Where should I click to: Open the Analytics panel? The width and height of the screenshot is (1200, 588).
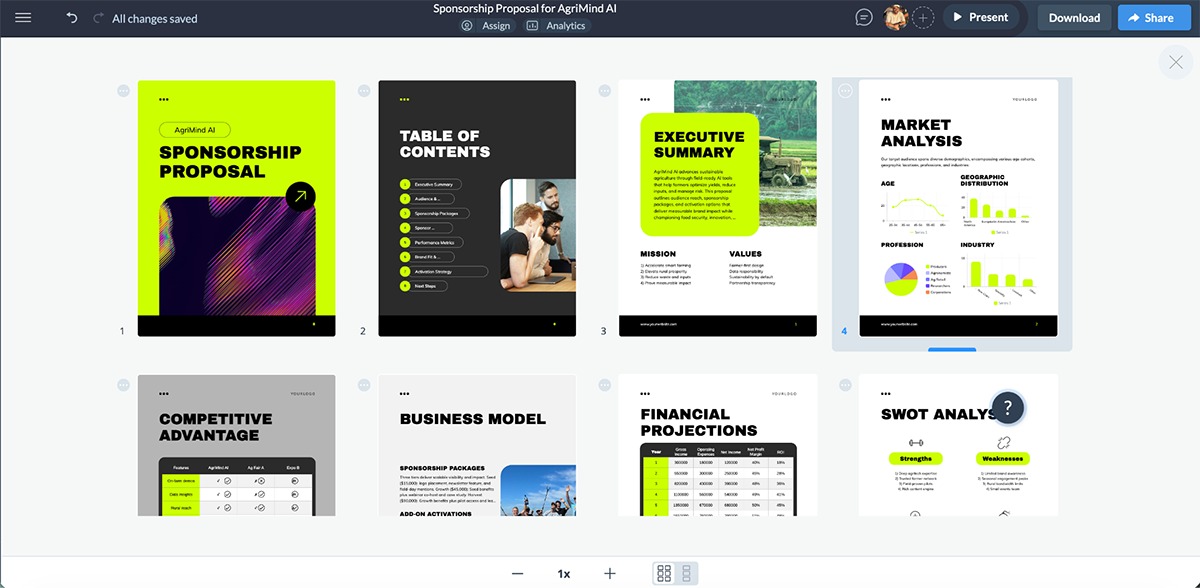click(x=557, y=26)
